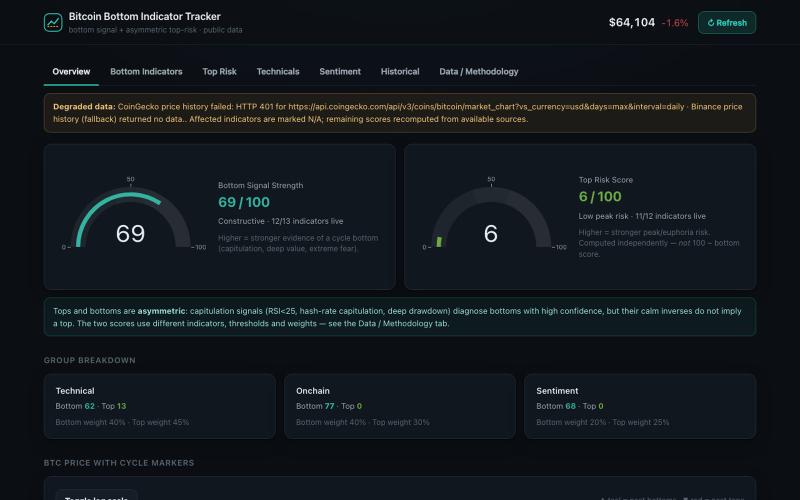
Task: Click the 69 / 100 score text
Action: tap(244, 202)
